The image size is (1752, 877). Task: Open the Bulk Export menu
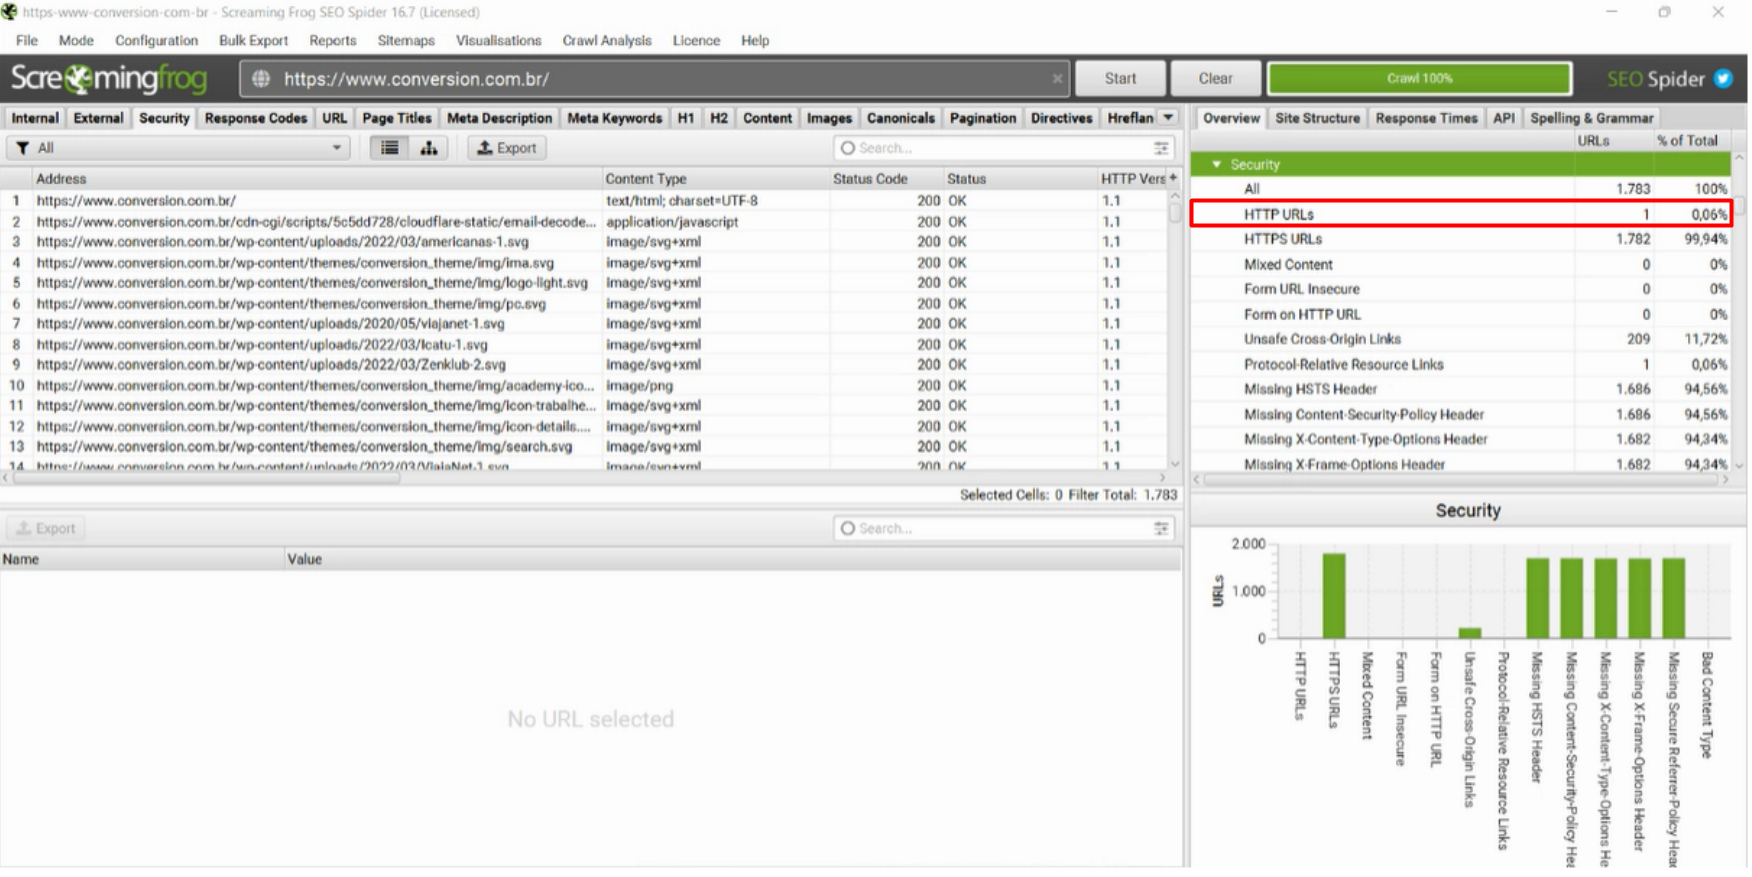253,41
